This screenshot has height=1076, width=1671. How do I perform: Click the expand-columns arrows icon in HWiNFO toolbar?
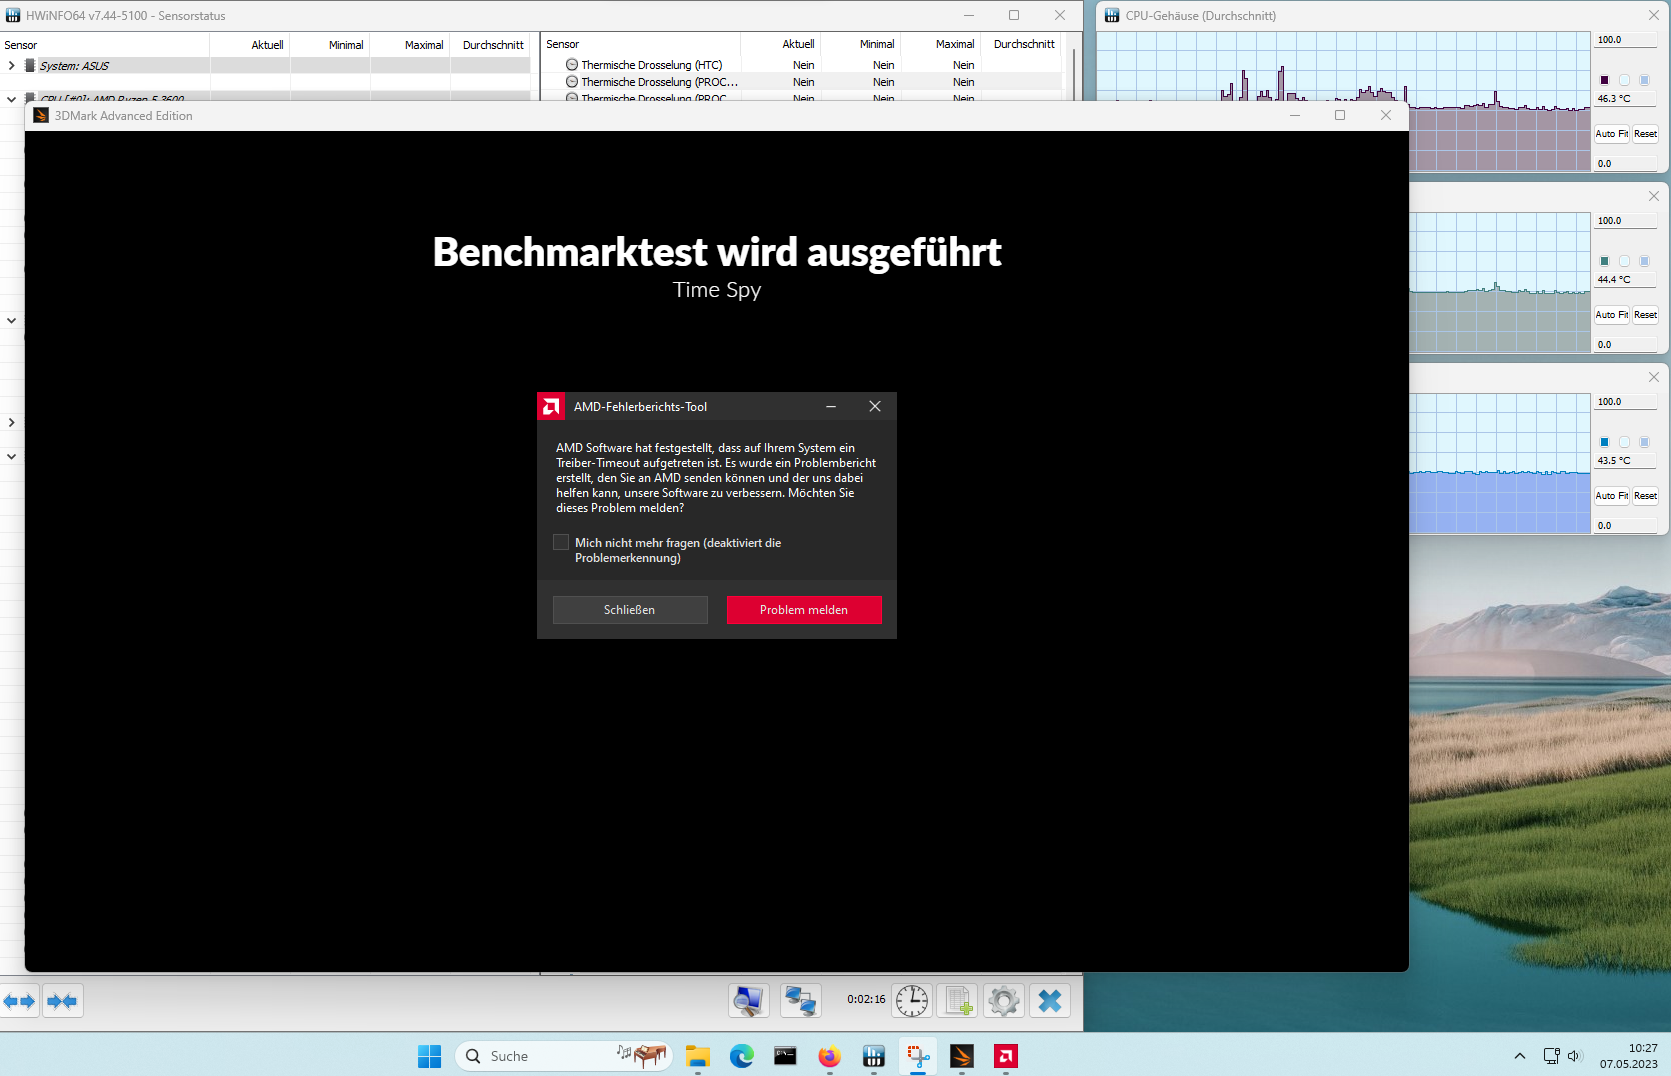pos(19,1001)
